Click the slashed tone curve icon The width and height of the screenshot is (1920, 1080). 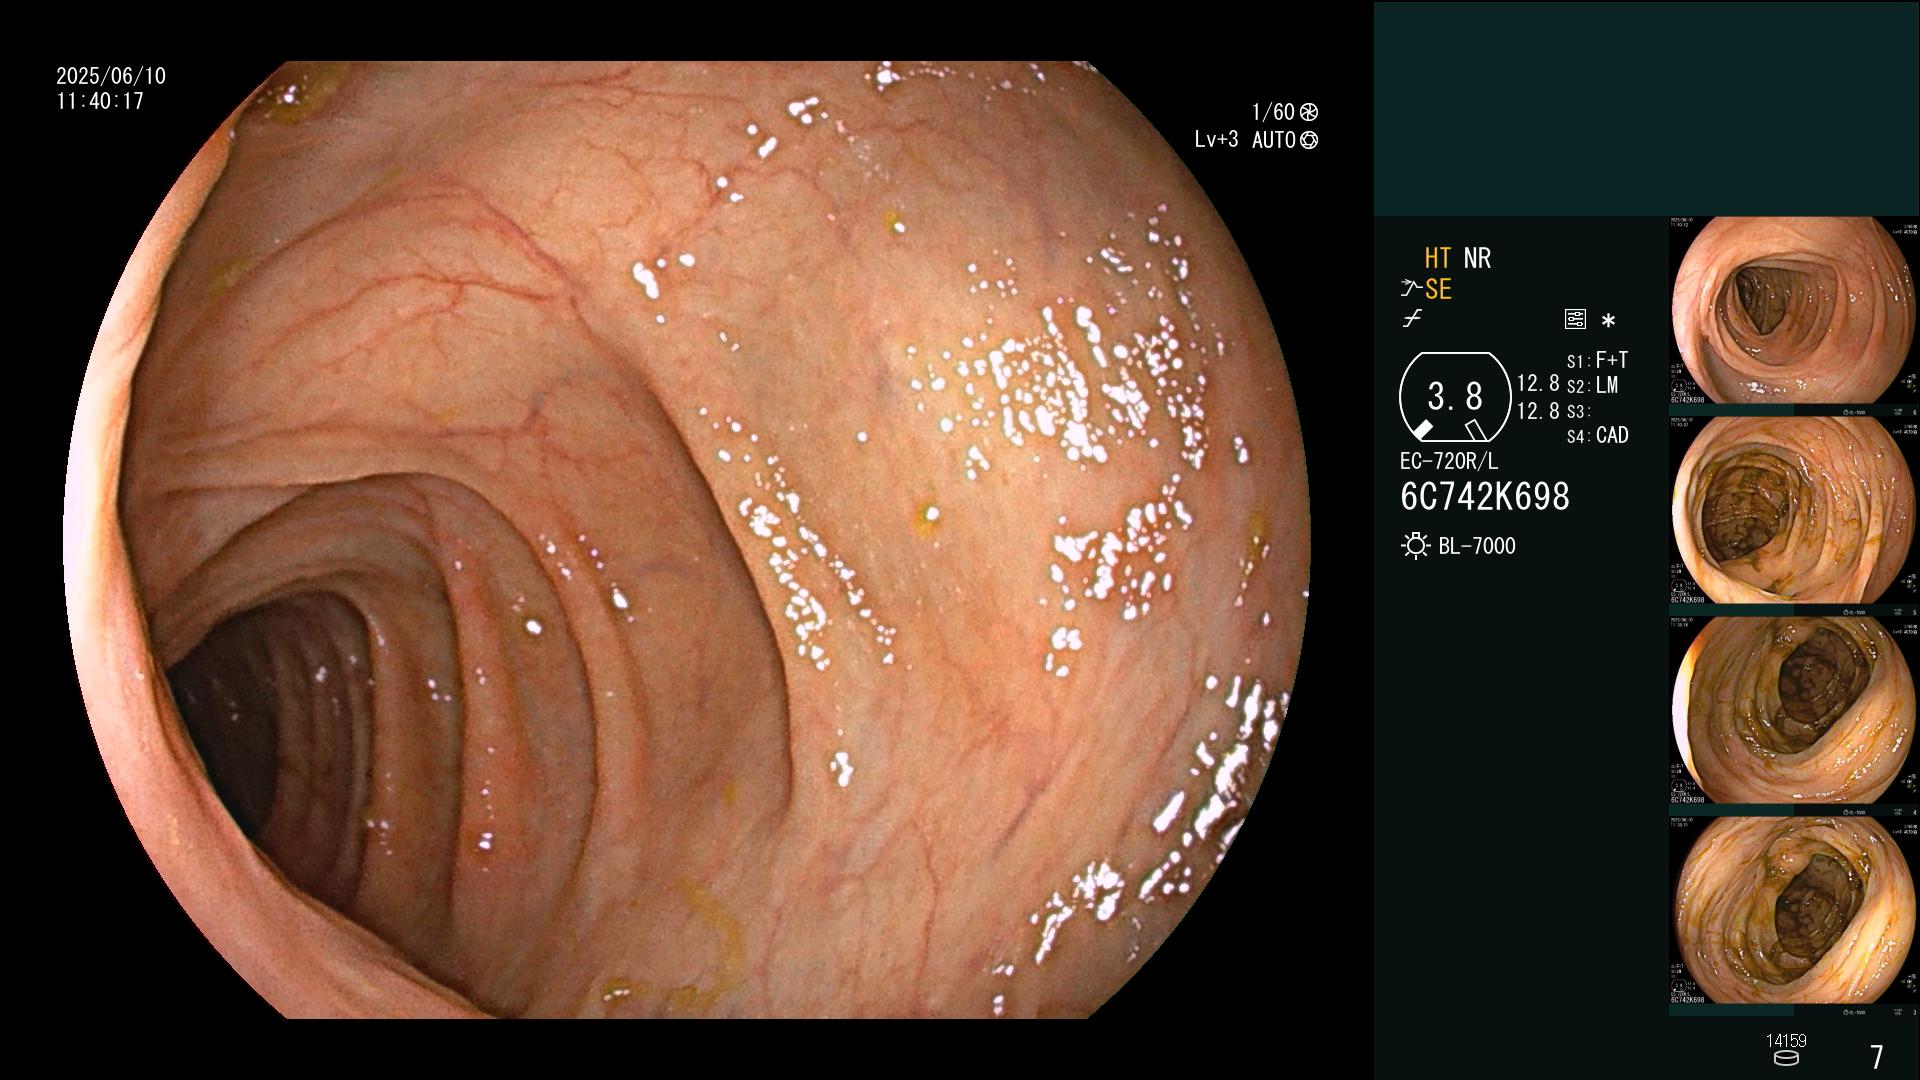tap(1412, 319)
